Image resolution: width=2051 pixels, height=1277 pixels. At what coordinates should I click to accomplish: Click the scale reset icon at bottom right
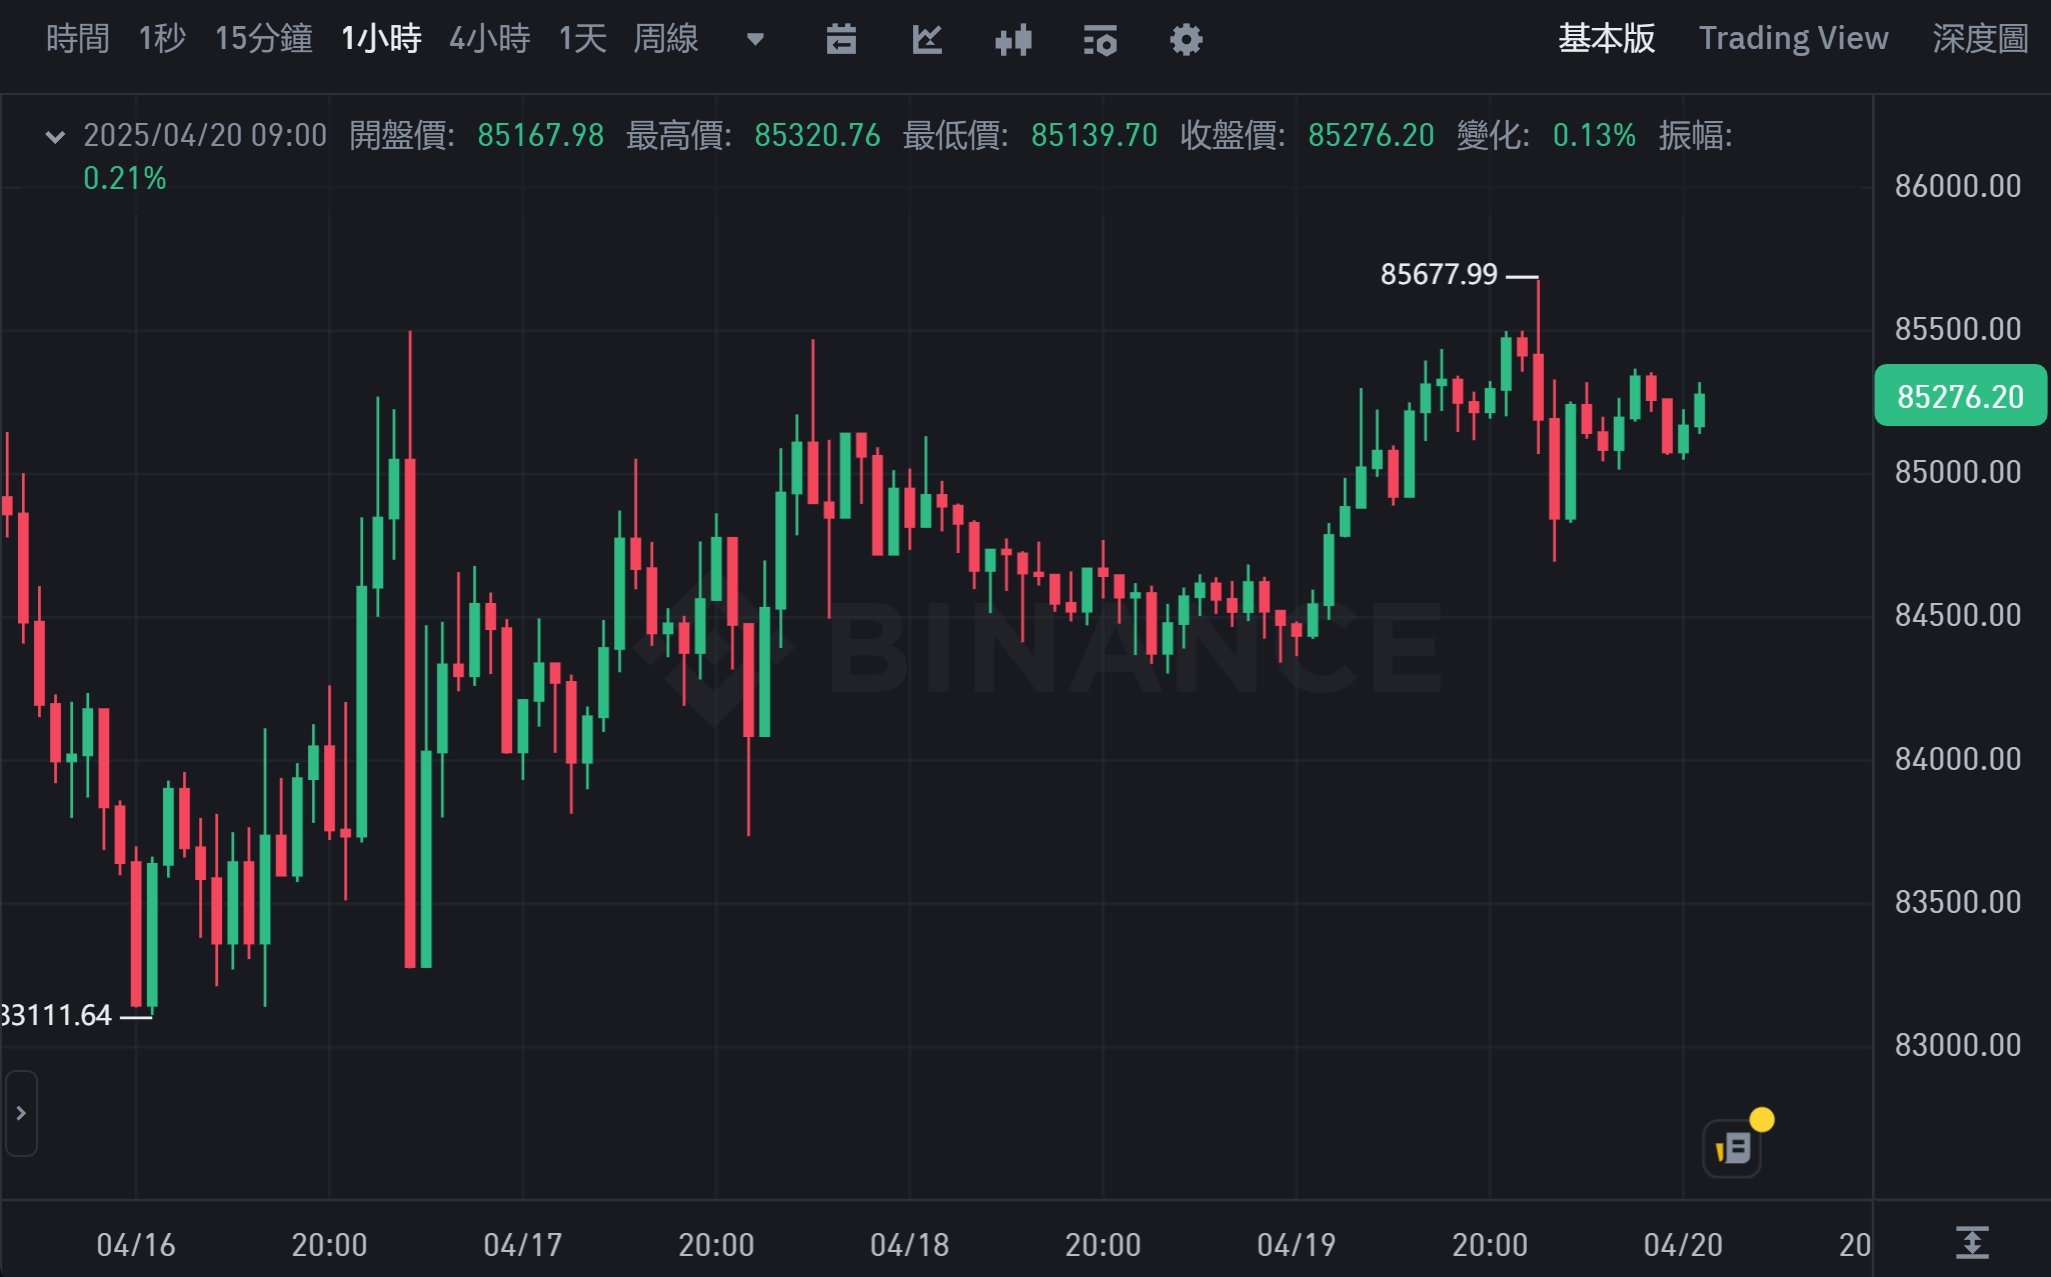1971,1242
